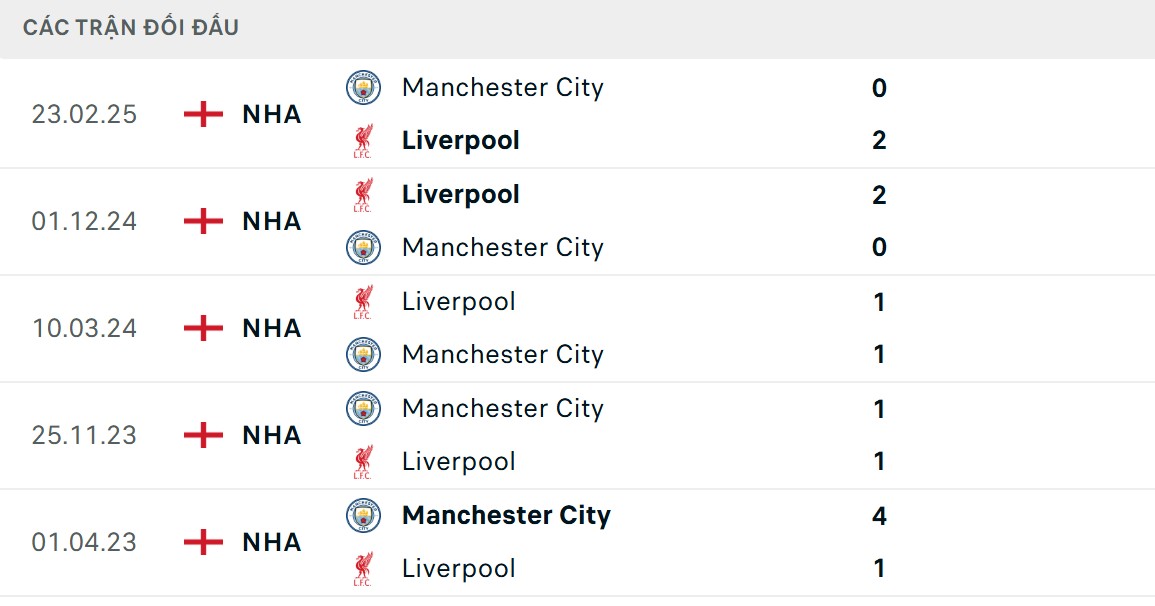This screenshot has width=1155, height=606.
Task: Click the score 2 next to Liverpool in the top match
Action: point(878,140)
